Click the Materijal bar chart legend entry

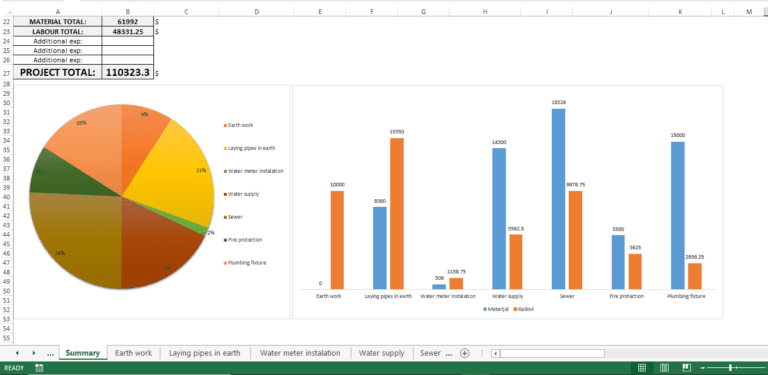point(497,309)
